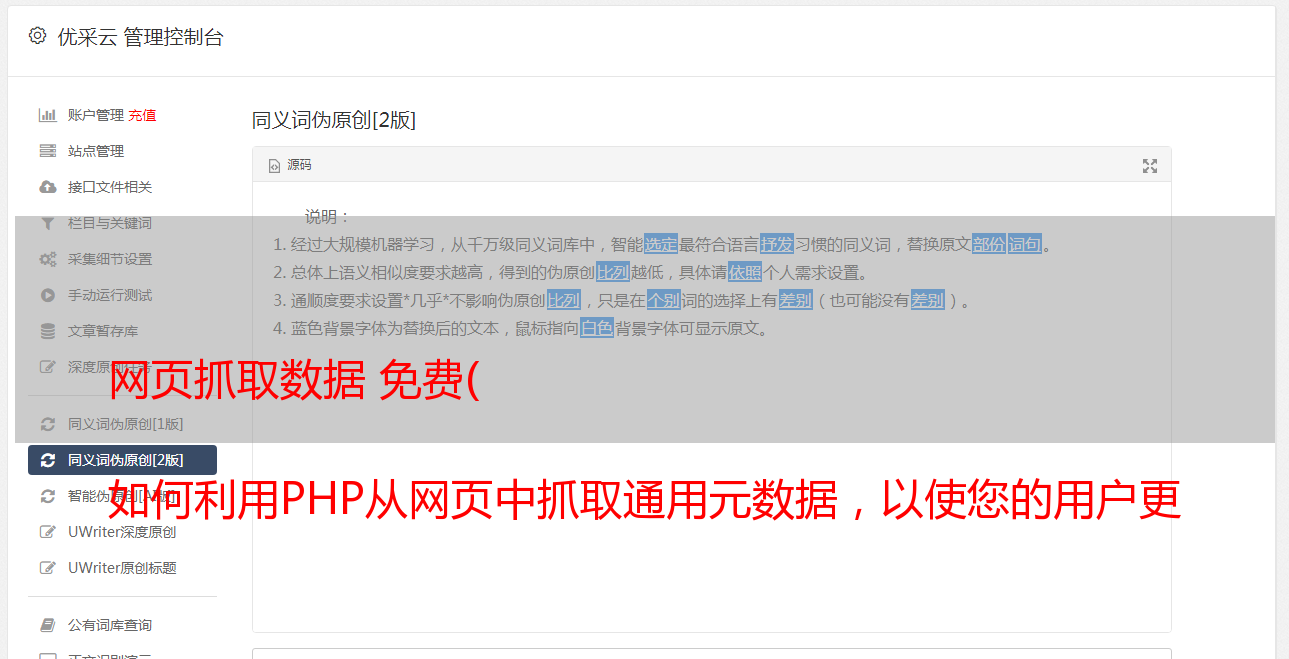Click the gear icon beside 优采云 管理控制台

point(38,36)
